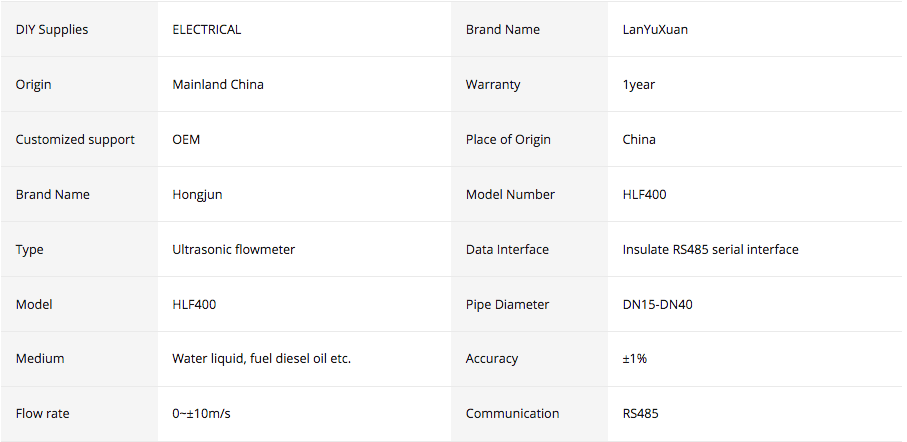Screen dimensions: 907x442
Task: Select the ELECTRICAL value text
Action: click(207, 30)
